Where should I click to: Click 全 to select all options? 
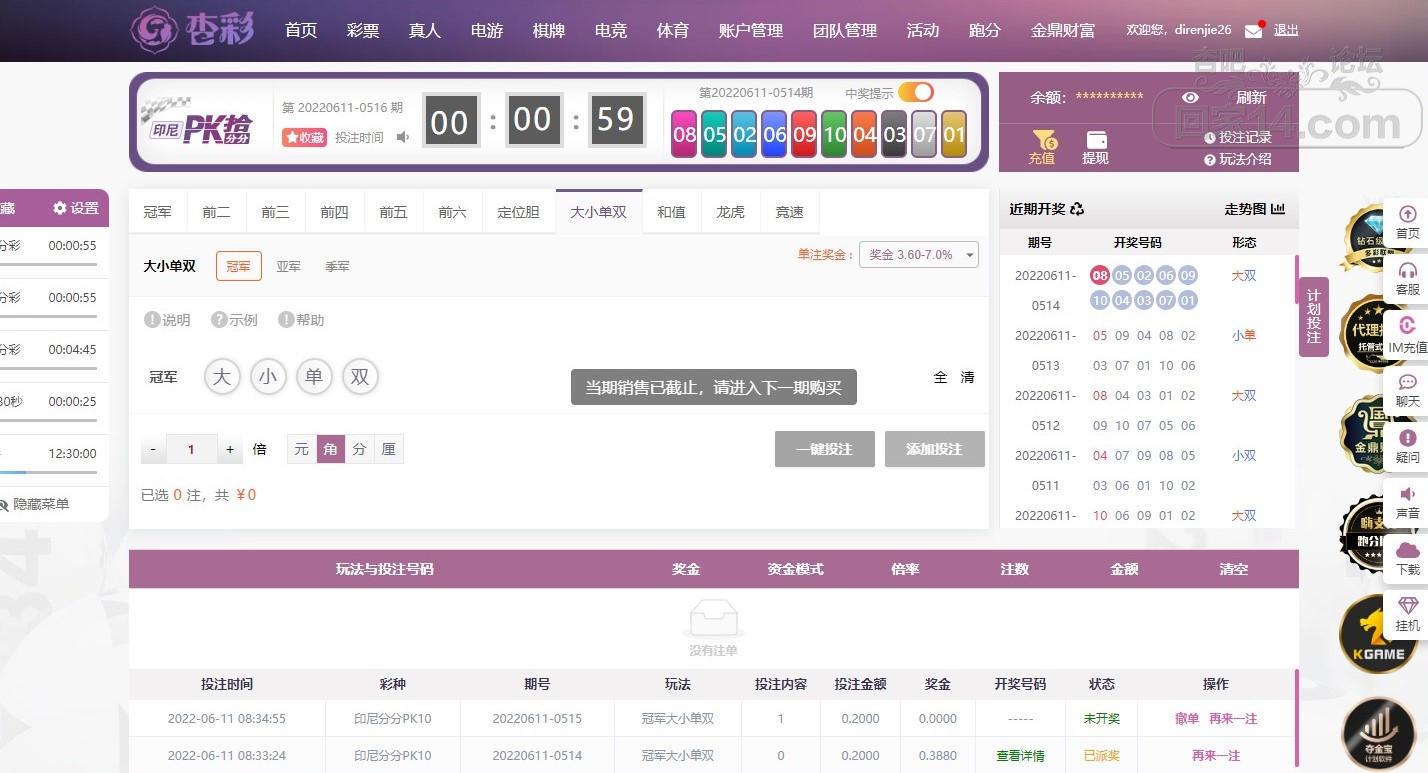(x=940, y=377)
